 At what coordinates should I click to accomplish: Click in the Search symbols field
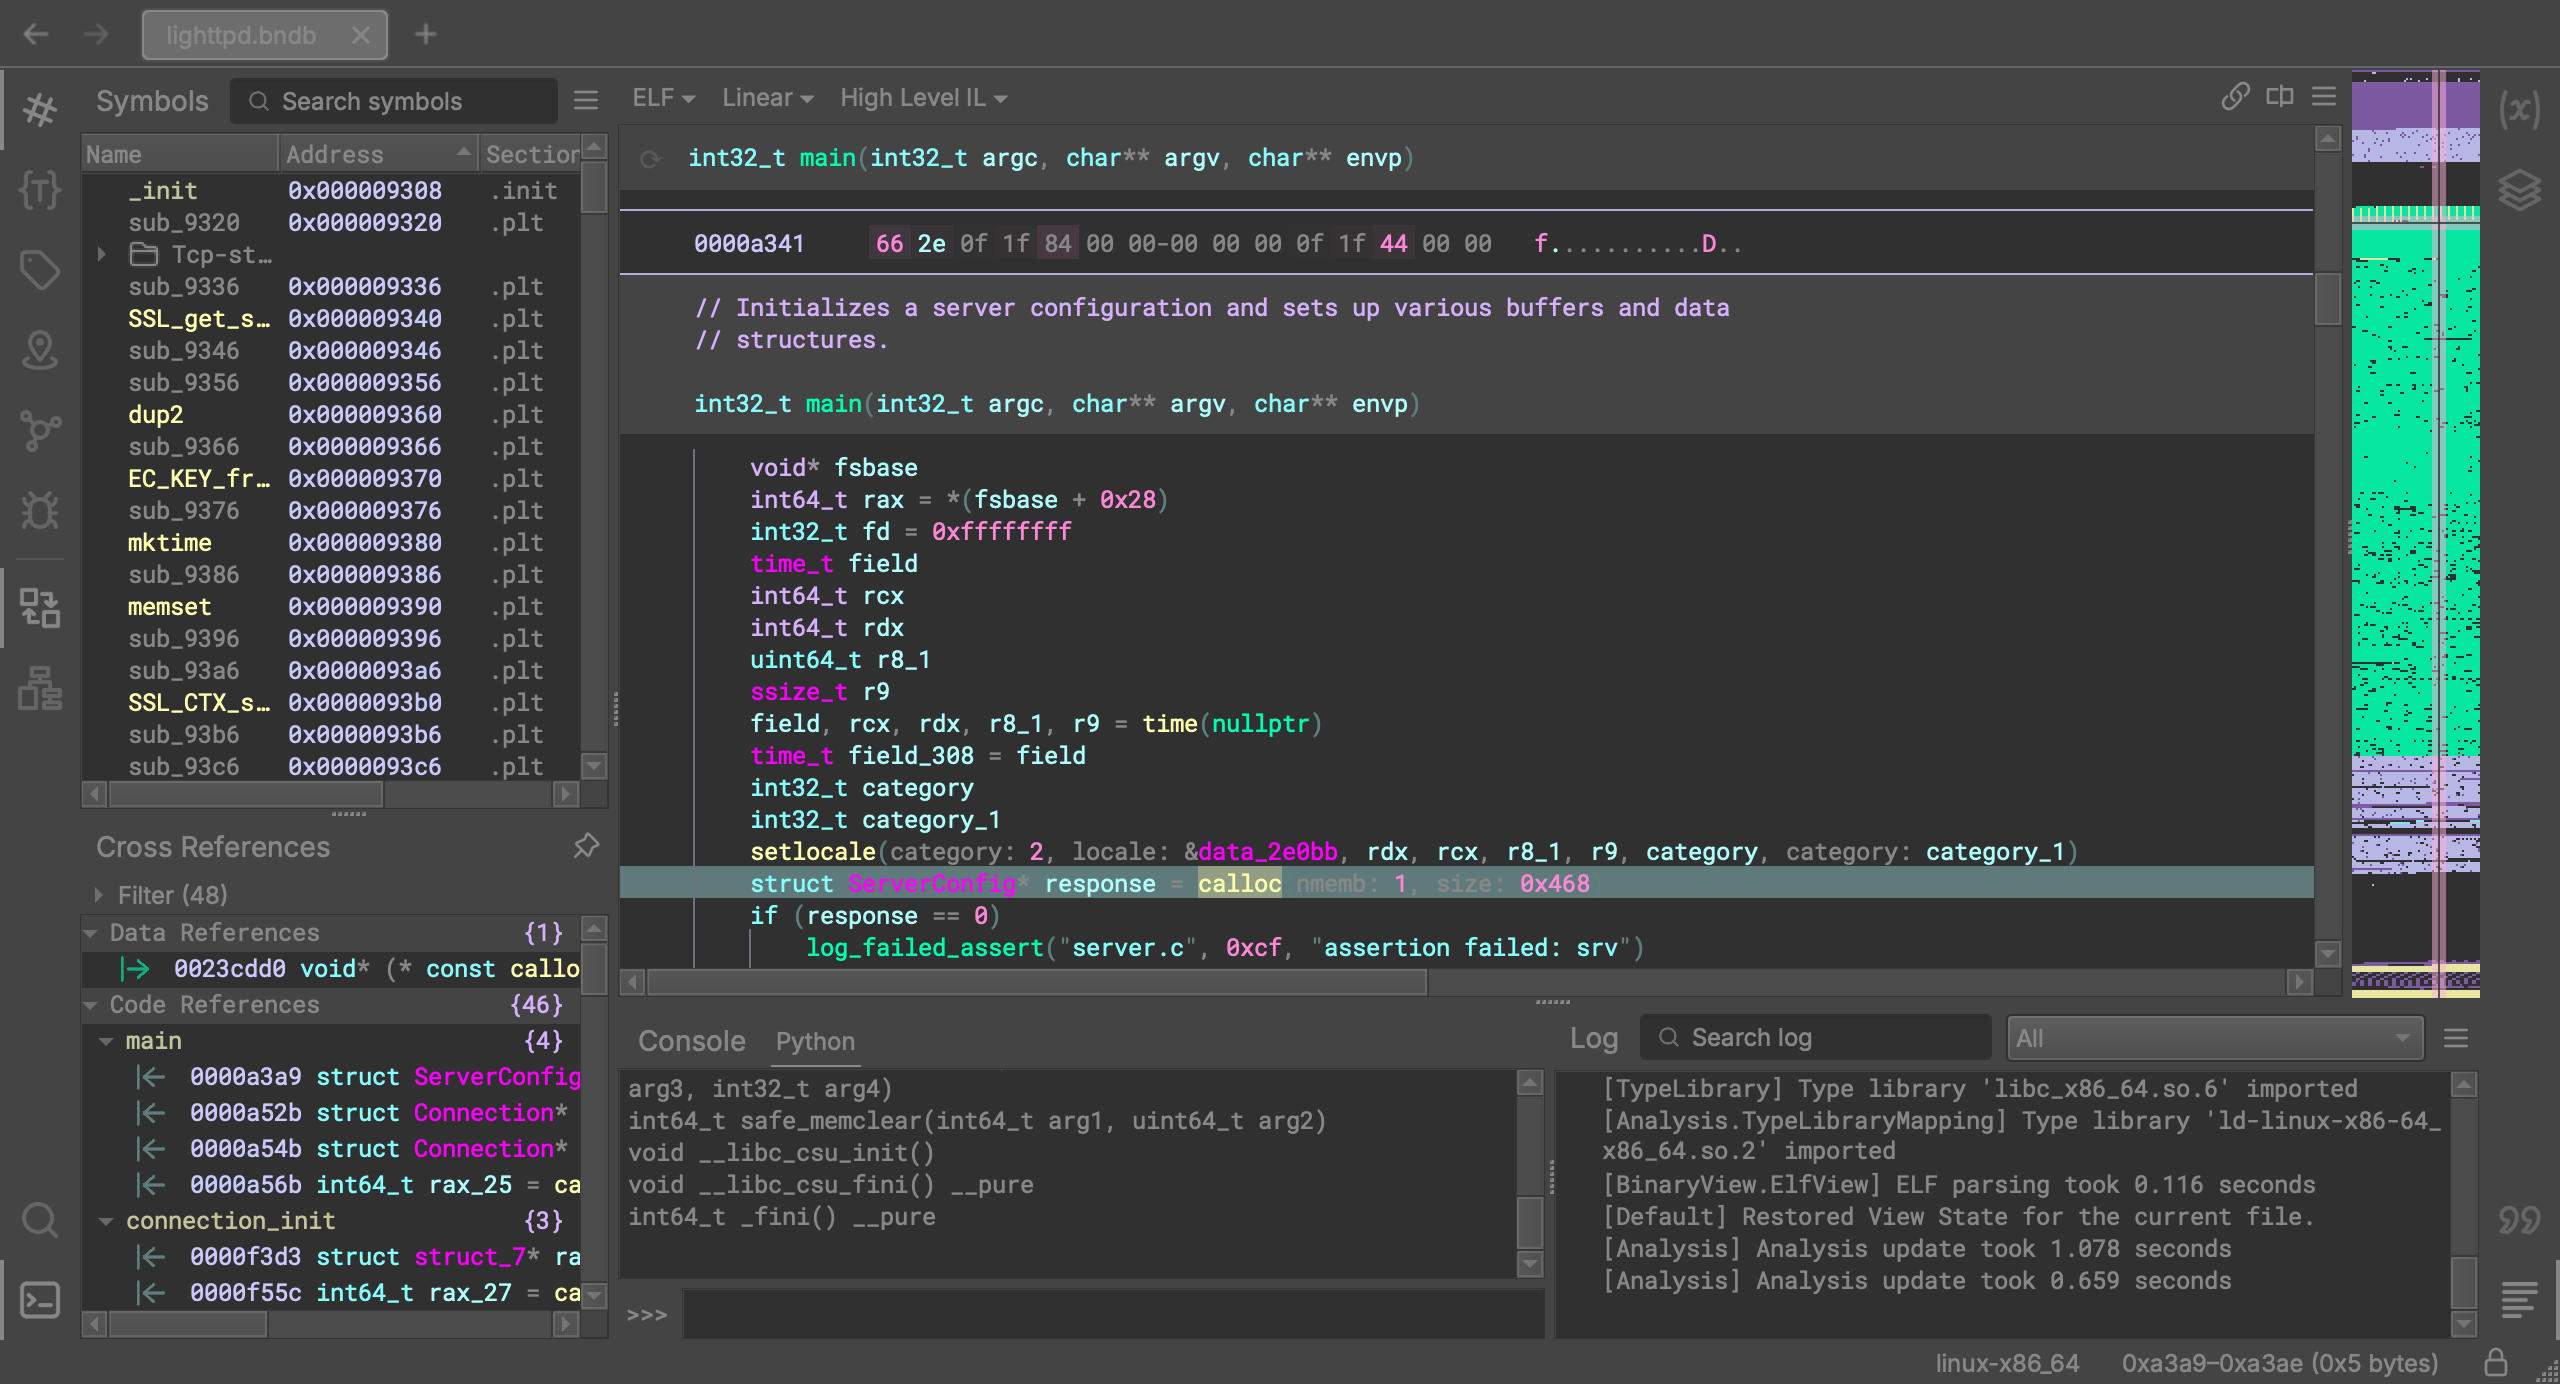(400, 101)
